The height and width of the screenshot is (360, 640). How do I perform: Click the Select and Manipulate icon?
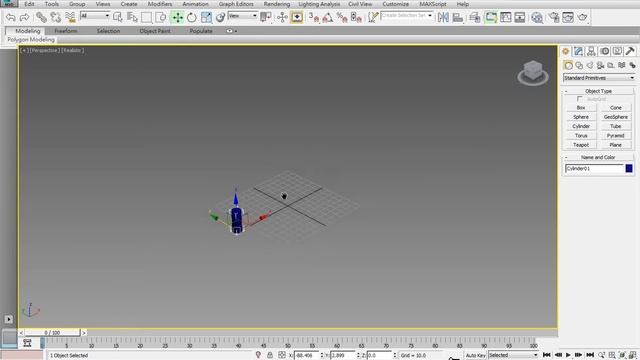282,17
